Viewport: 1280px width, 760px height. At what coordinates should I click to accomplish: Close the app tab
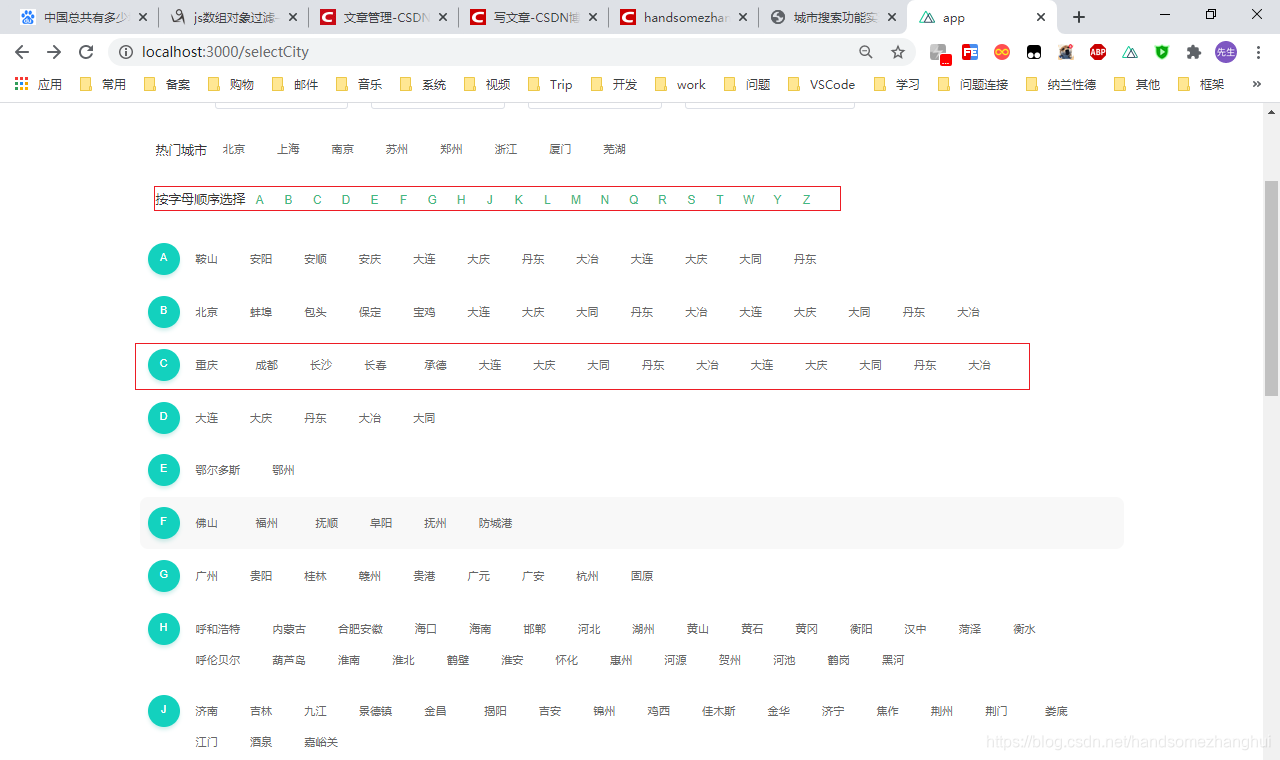[1041, 17]
